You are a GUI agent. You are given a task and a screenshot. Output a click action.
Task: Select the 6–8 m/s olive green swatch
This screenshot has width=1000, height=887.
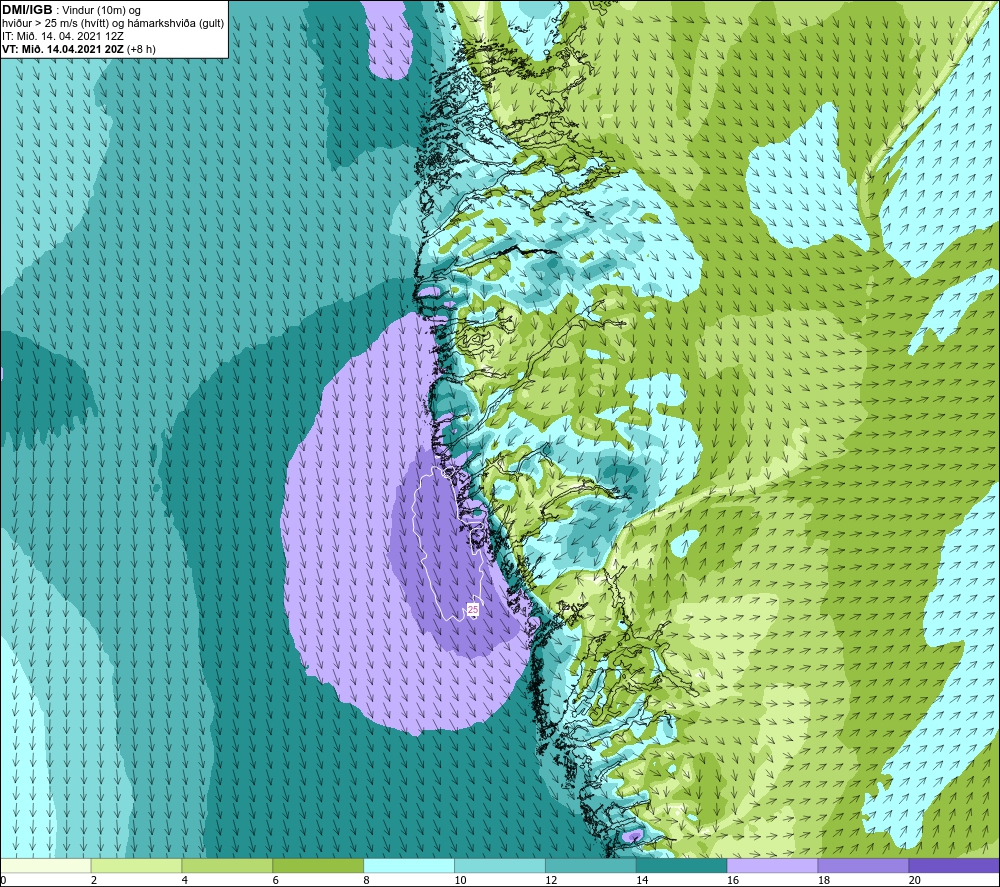(318, 865)
